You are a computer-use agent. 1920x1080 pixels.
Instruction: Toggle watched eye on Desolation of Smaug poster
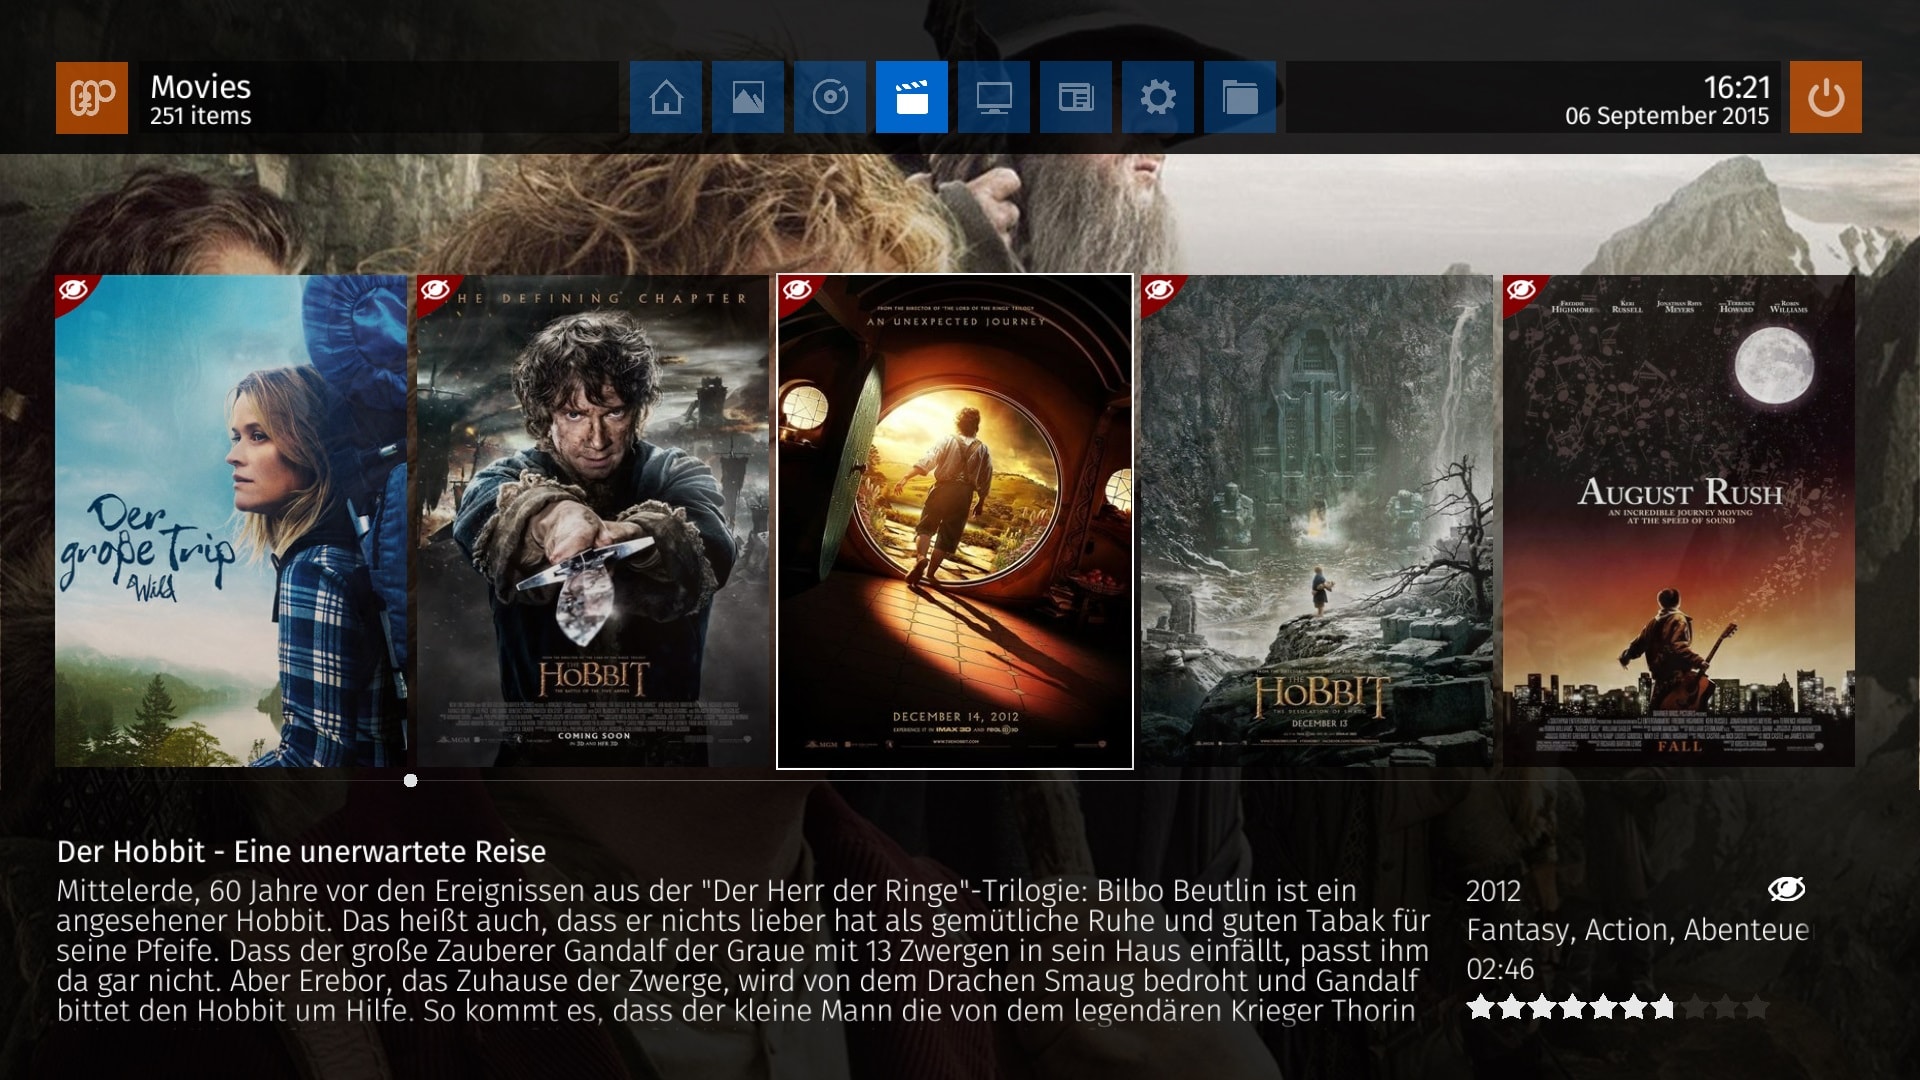point(1159,291)
